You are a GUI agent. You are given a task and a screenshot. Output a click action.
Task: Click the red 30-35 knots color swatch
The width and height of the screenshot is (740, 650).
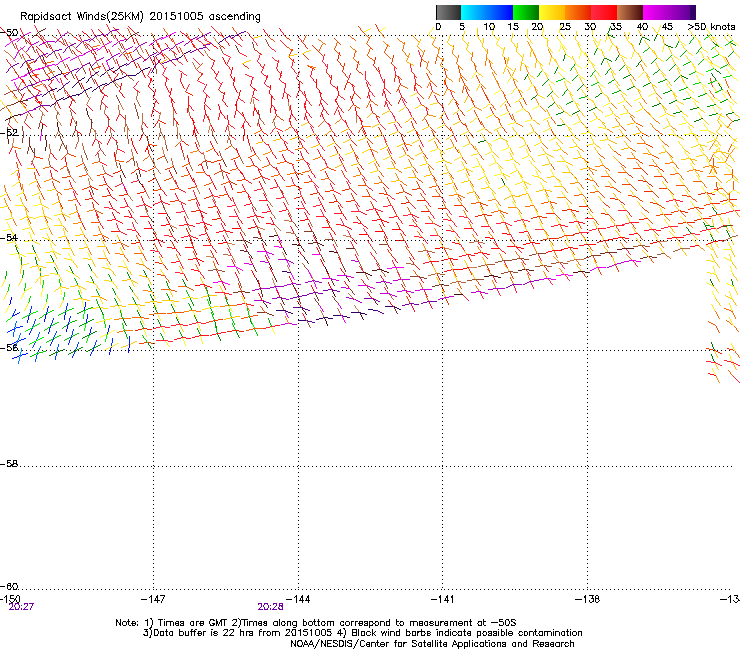604,12
